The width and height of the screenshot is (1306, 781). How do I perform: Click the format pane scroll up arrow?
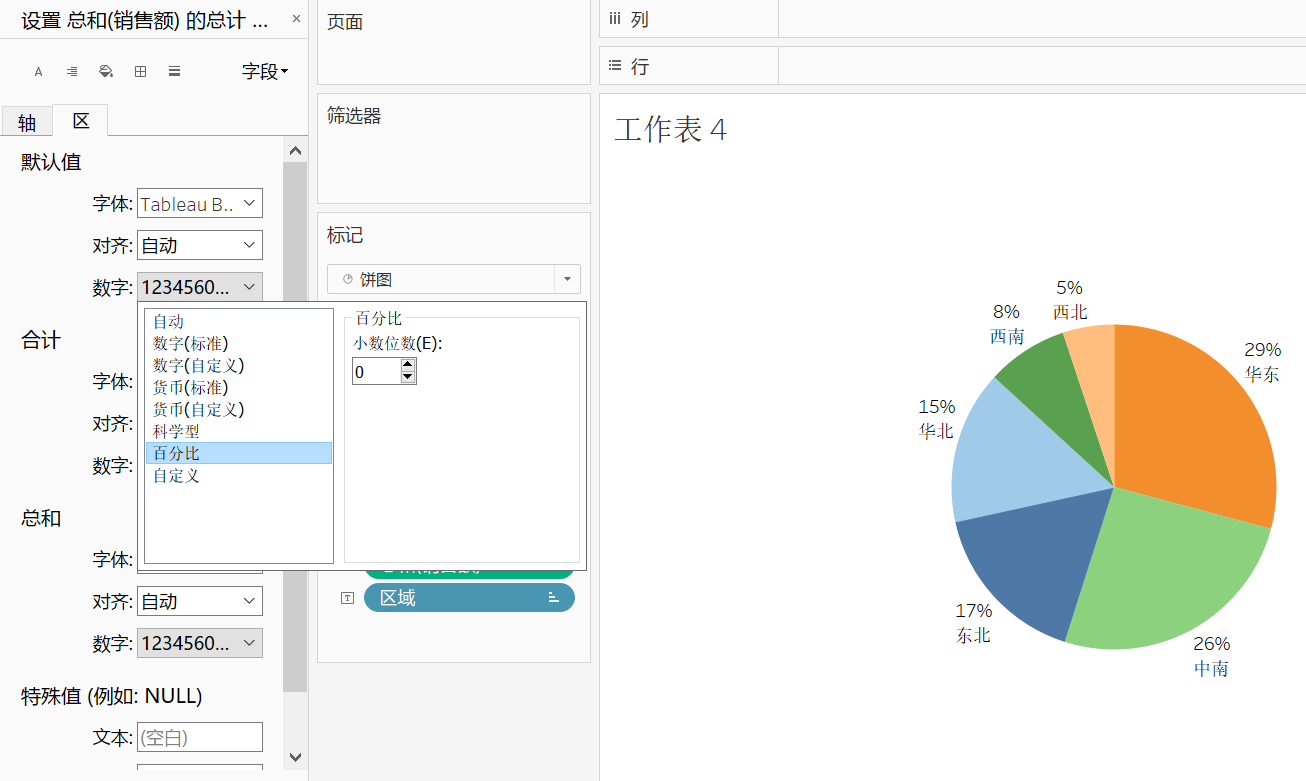tap(295, 151)
